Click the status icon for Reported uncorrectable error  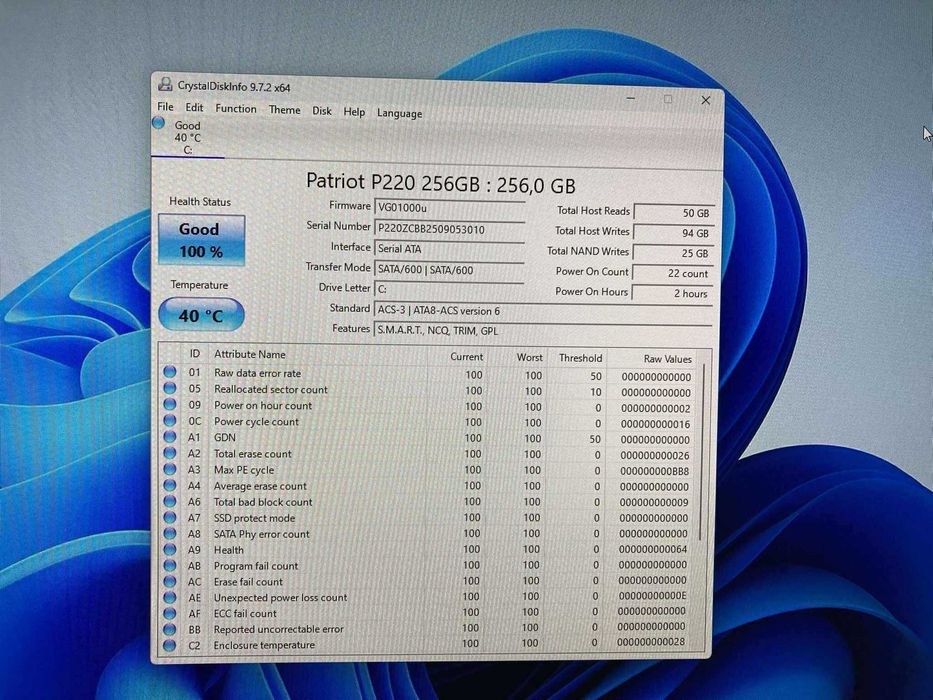[x=170, y=629]
